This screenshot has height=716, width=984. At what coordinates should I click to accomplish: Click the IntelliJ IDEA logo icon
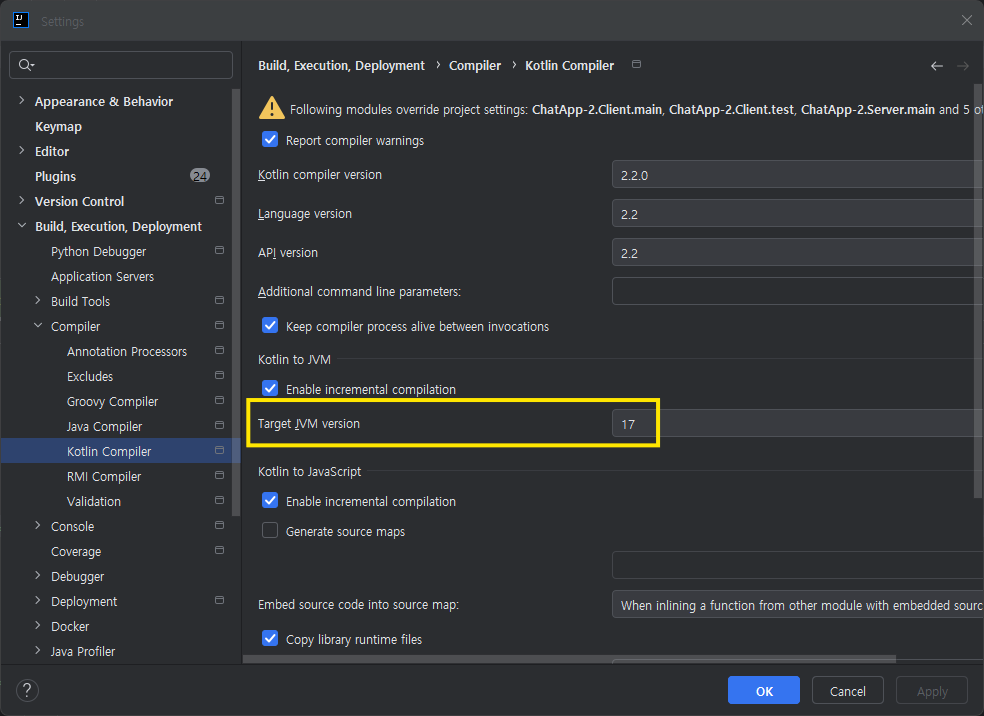pyautogui.click(x=21, y=20)
